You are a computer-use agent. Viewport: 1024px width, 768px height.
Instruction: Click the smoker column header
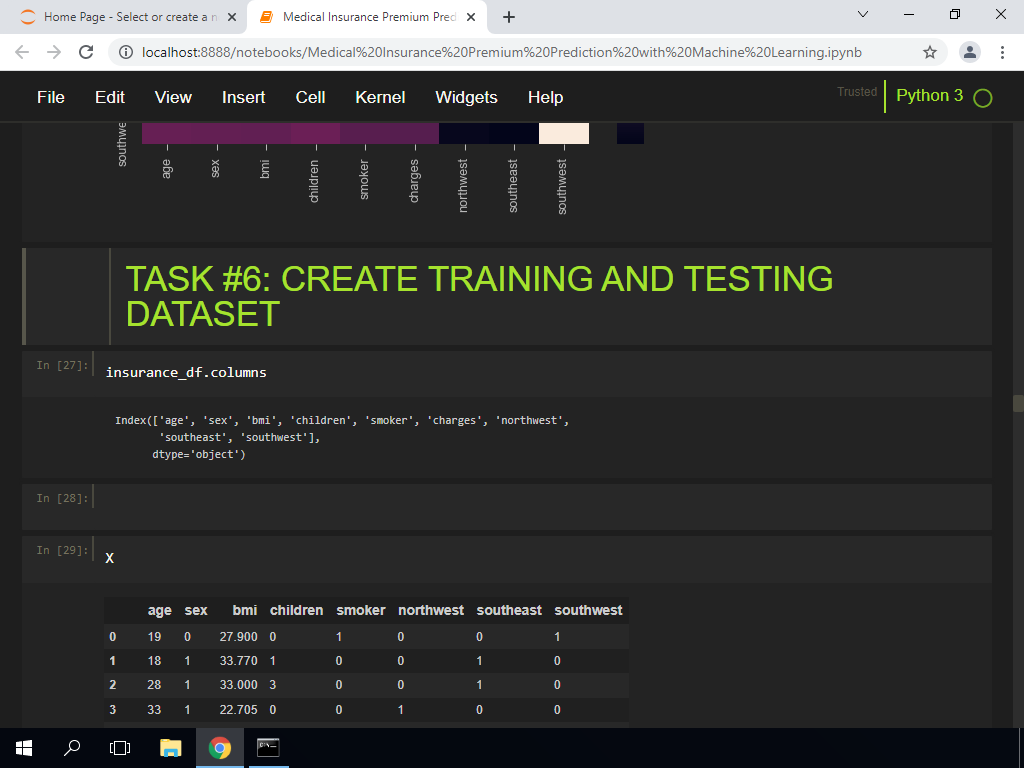361,611
